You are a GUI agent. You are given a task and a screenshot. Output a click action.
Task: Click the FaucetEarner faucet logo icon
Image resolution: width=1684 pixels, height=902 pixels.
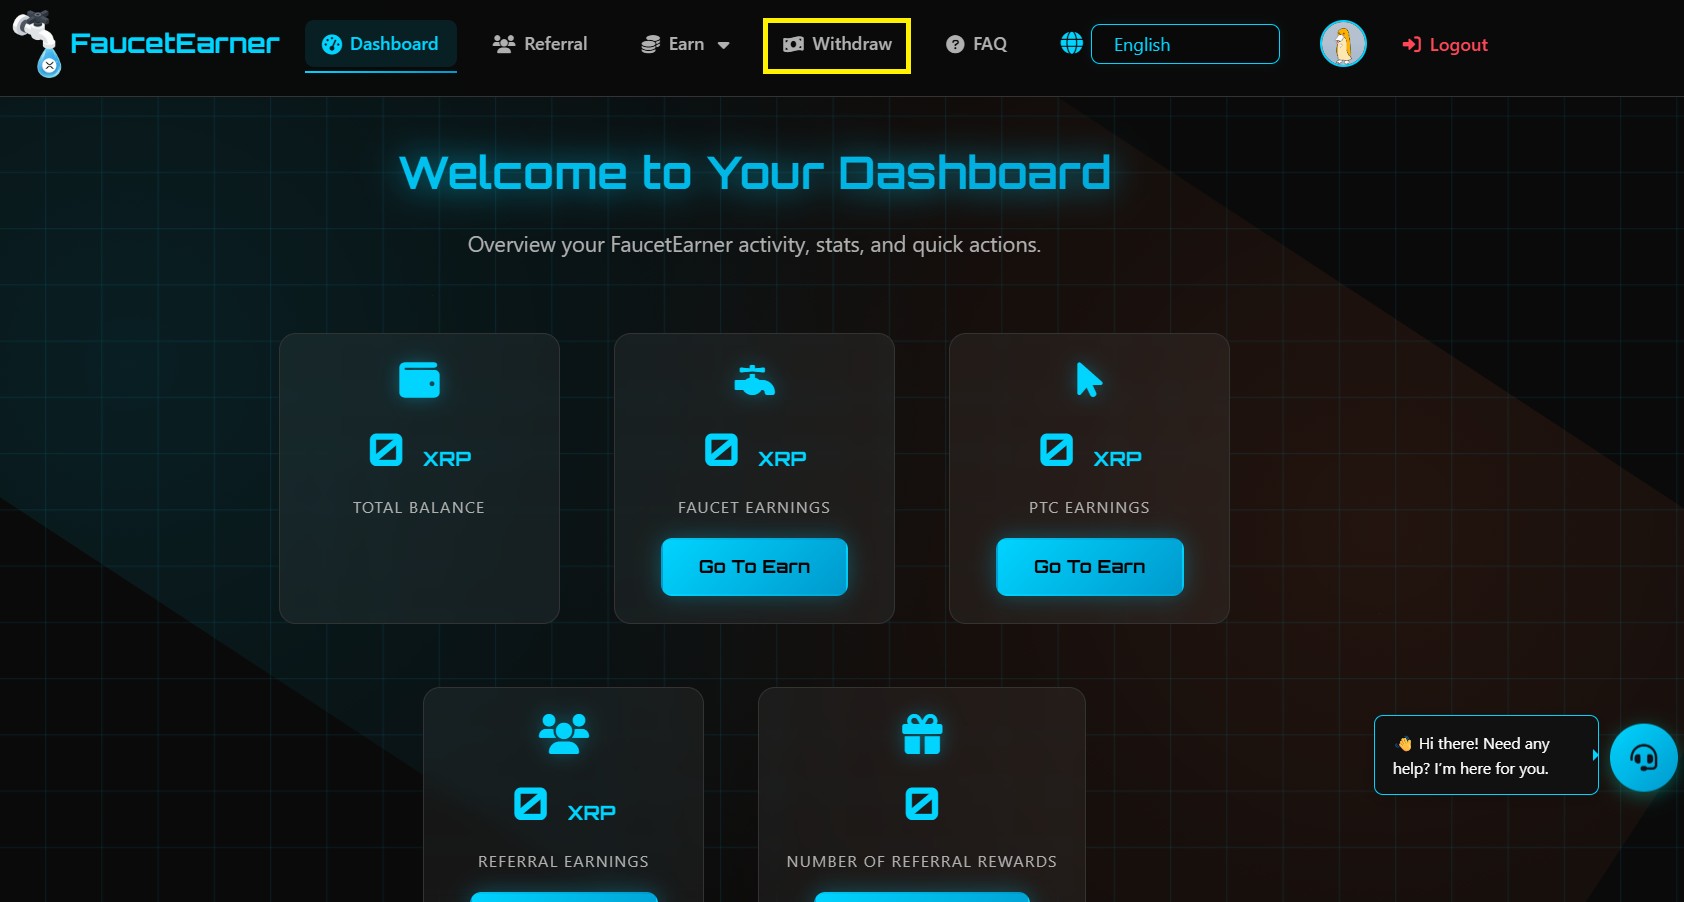[x=37, y=44]
